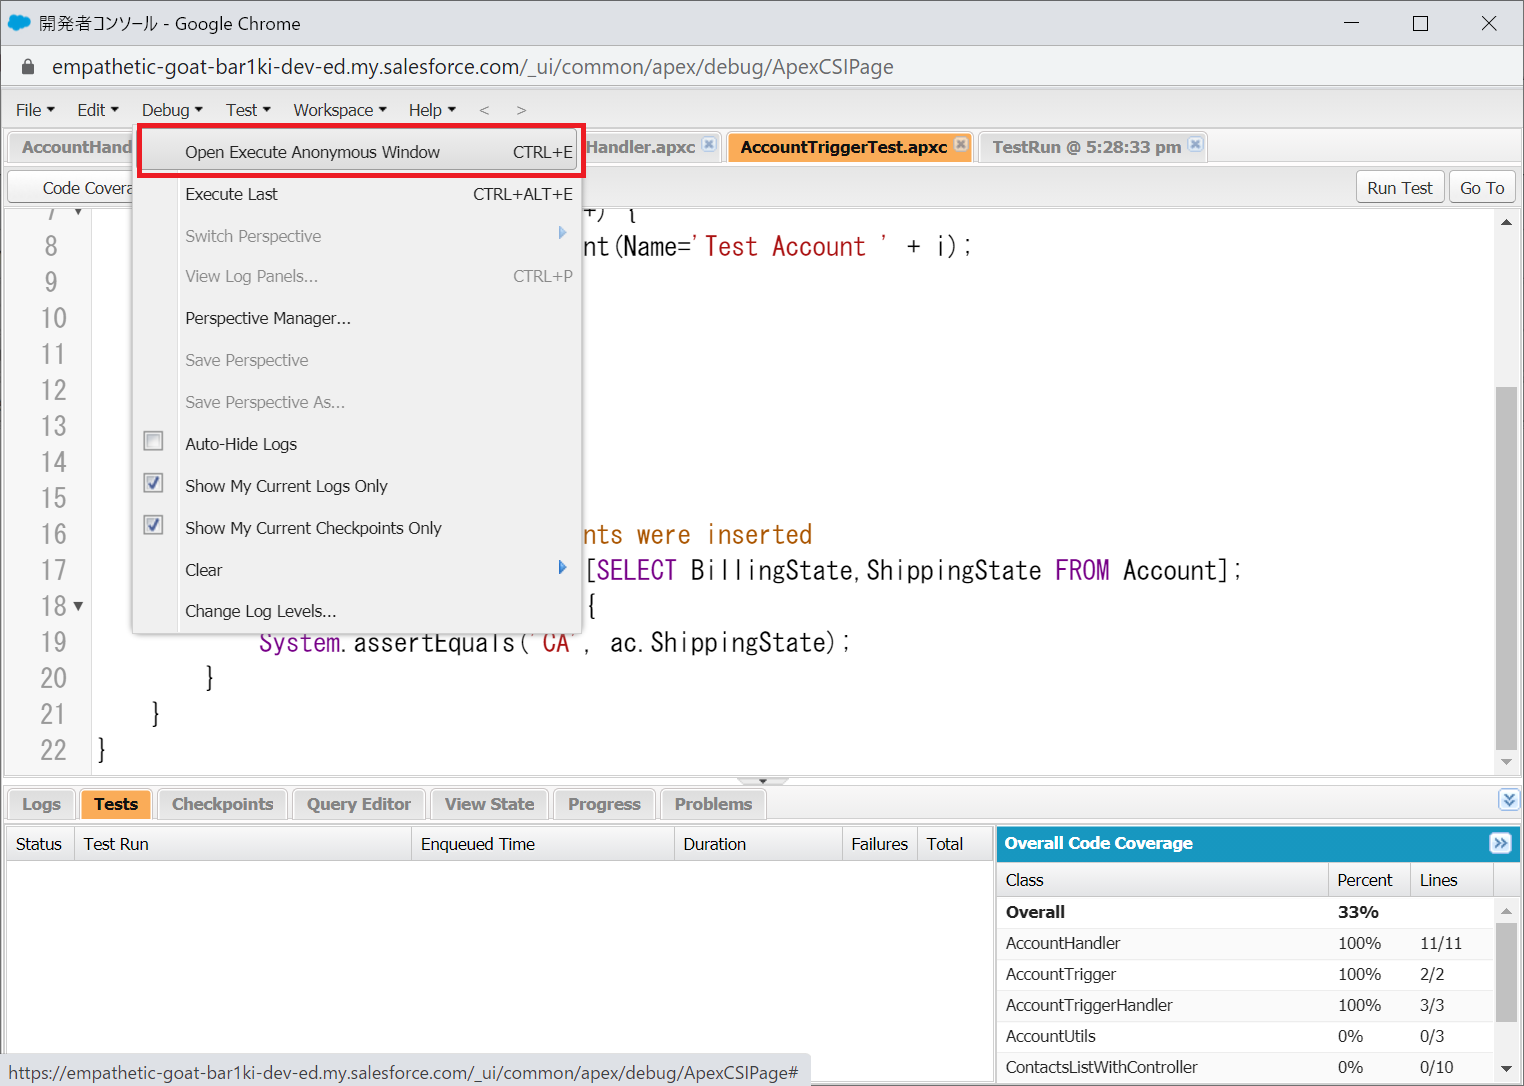Sort by the Duration column header

pos(759,844)
